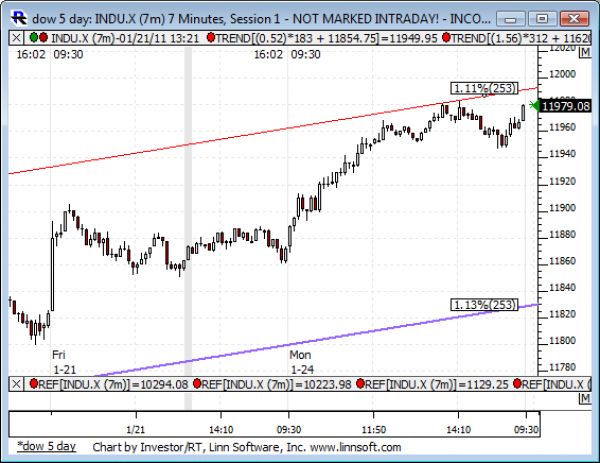Select the 1.11%(253) trendline label
Image resolution: width=600 pixels, height=463 pixels.
click(x=484, y=88)
